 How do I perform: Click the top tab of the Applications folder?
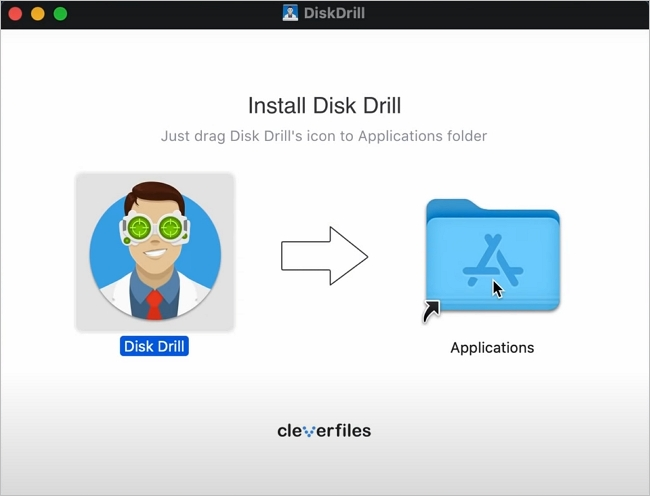coord(455,205)
